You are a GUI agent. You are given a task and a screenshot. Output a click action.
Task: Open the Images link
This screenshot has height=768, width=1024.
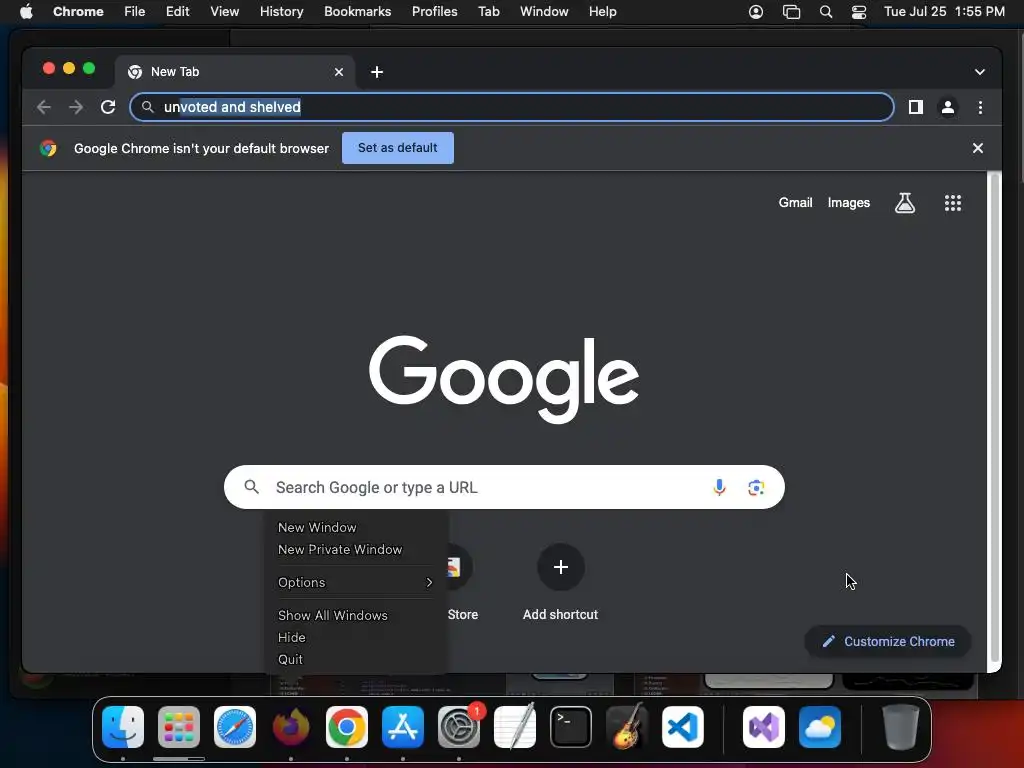point(848,203)
